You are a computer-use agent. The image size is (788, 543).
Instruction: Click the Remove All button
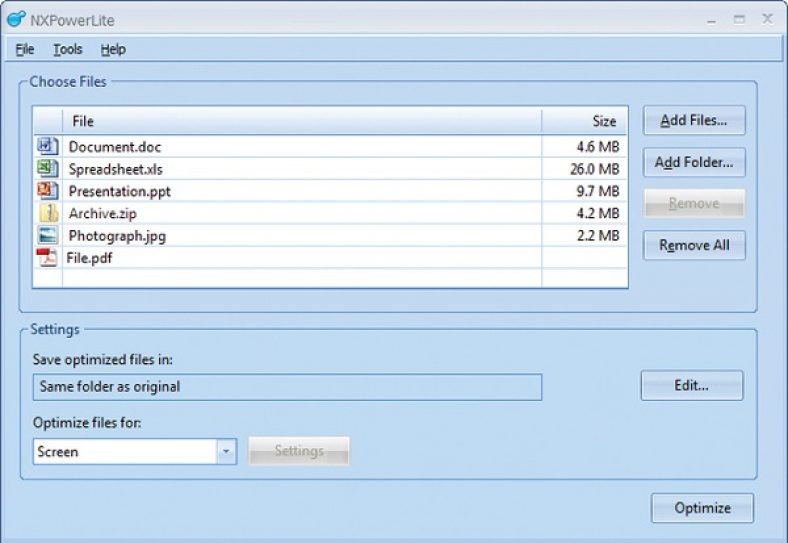[x=694, y=245]
